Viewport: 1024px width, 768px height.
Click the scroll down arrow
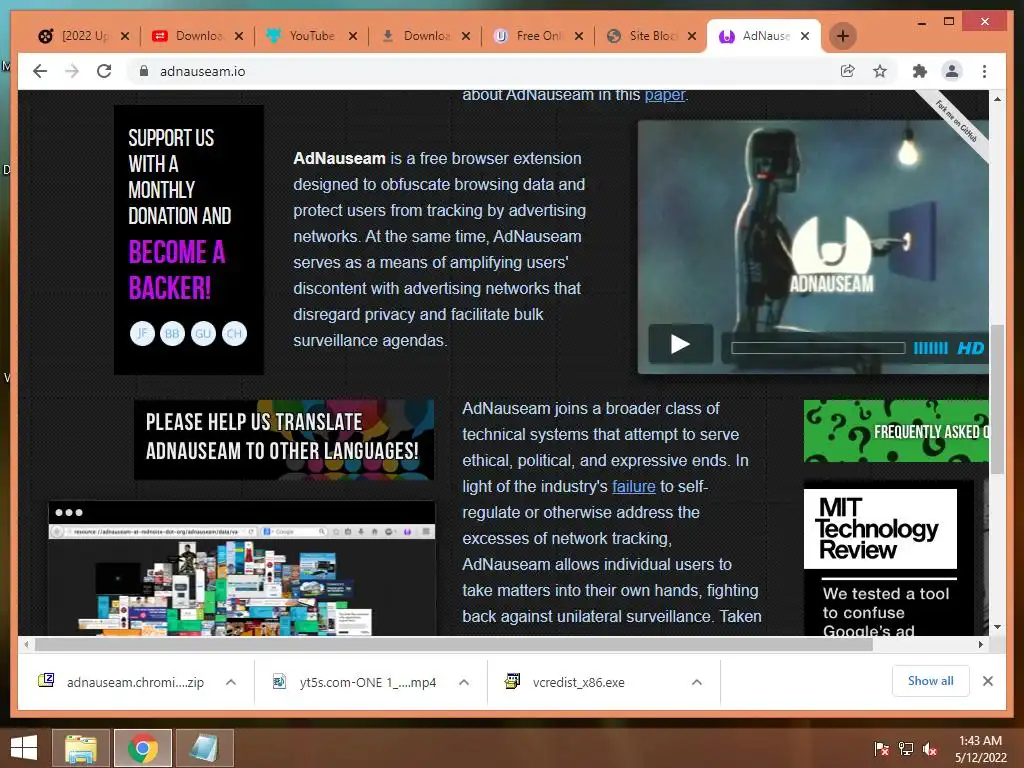click(997, 627)
